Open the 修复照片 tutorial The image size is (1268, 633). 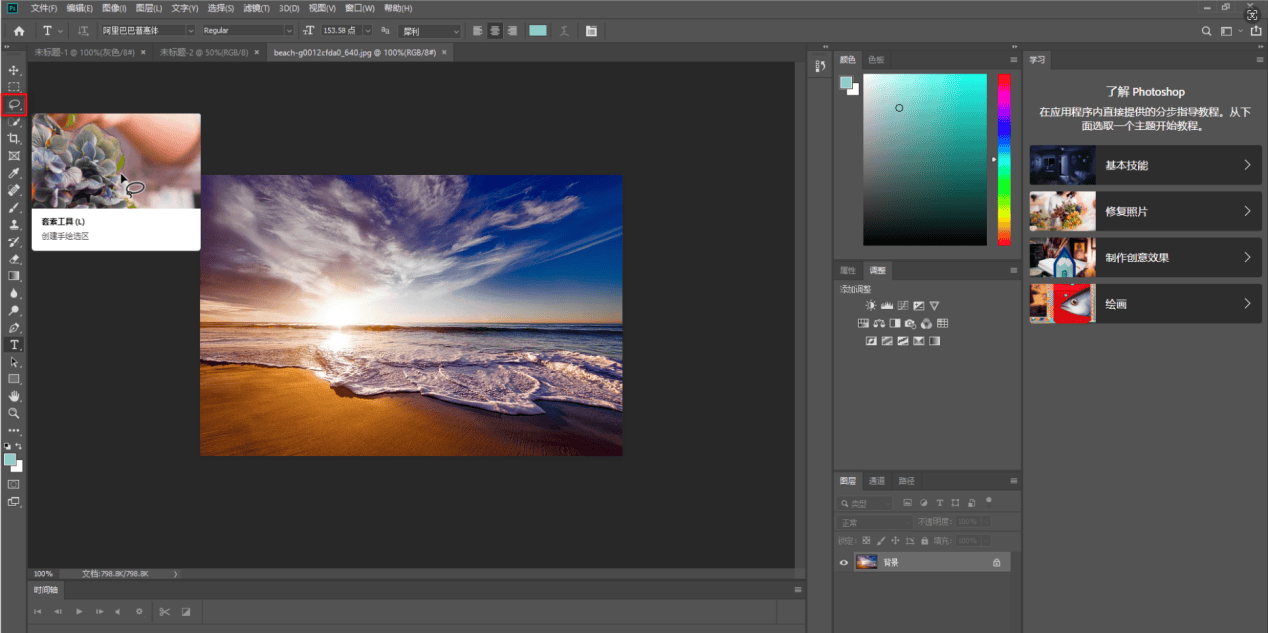click(1146, 211)
